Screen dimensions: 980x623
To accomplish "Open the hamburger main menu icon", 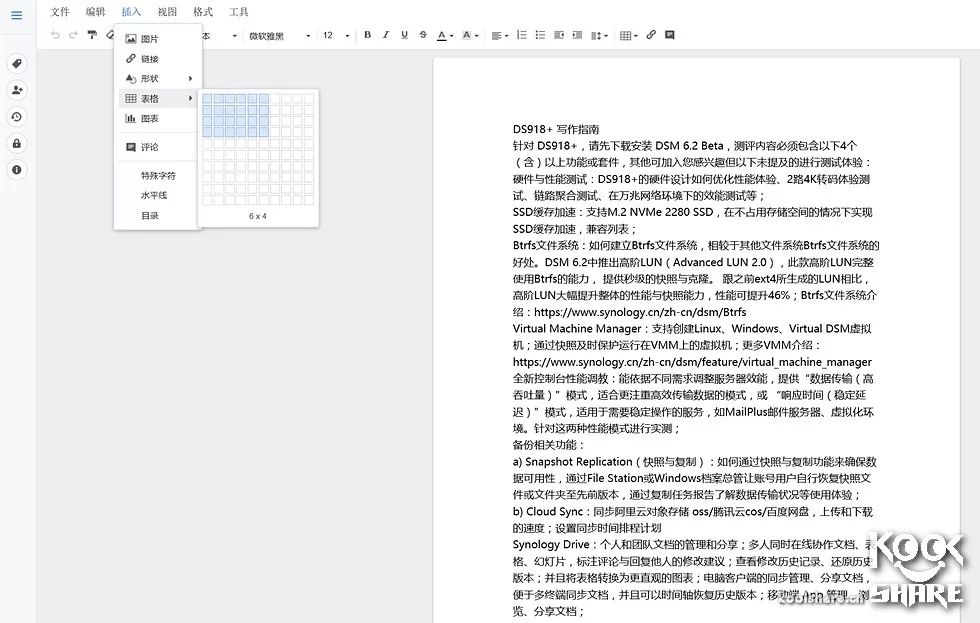I will click(x=17, y=15).
